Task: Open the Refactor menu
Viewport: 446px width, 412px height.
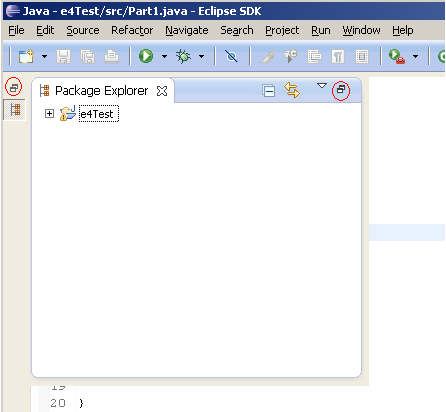Action: [132, 30]
